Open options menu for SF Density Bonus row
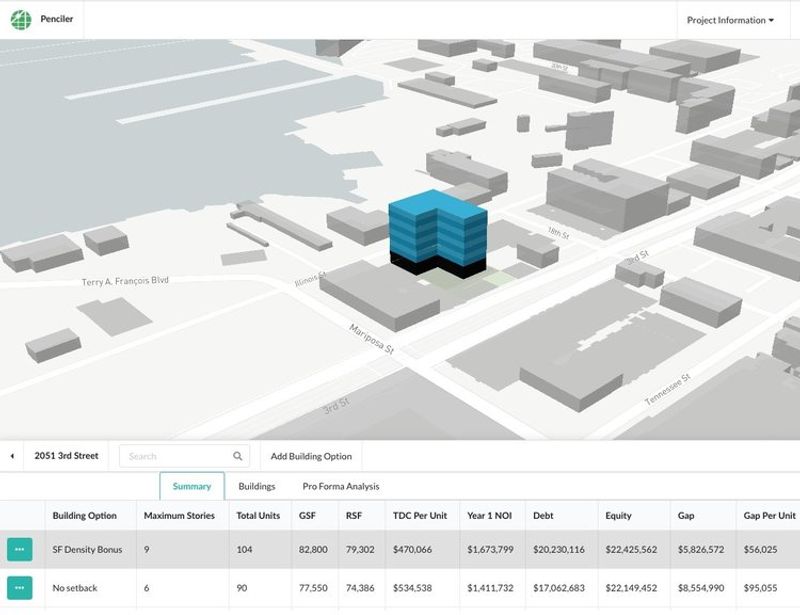 20,549
